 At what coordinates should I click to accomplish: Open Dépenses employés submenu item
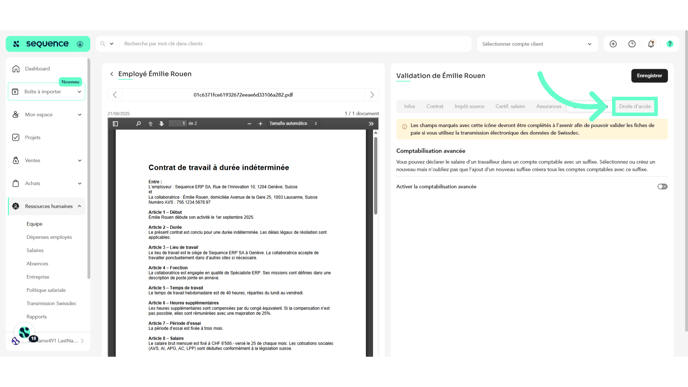pos(49,237)
